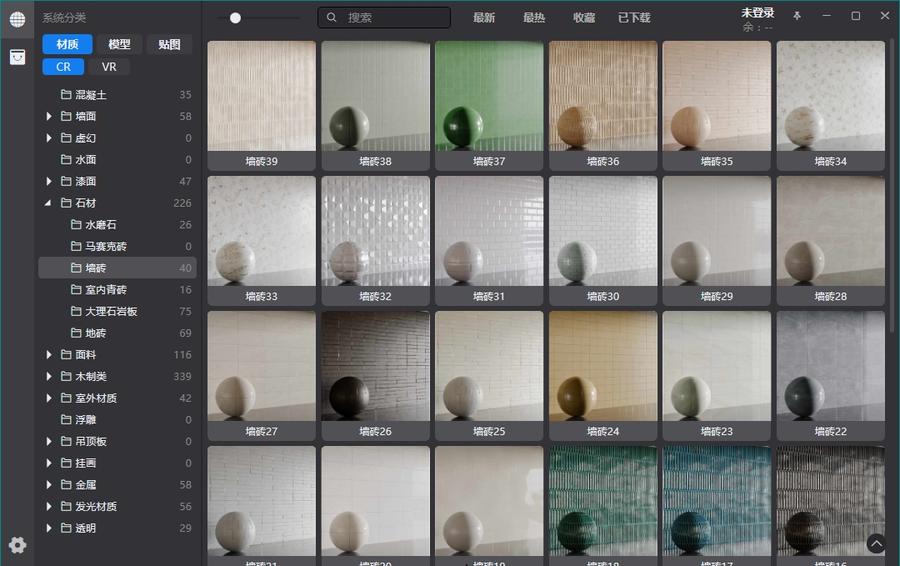Expand the 室外材质 folder arrow
The image size is (900, 566).
coord(49,398)
